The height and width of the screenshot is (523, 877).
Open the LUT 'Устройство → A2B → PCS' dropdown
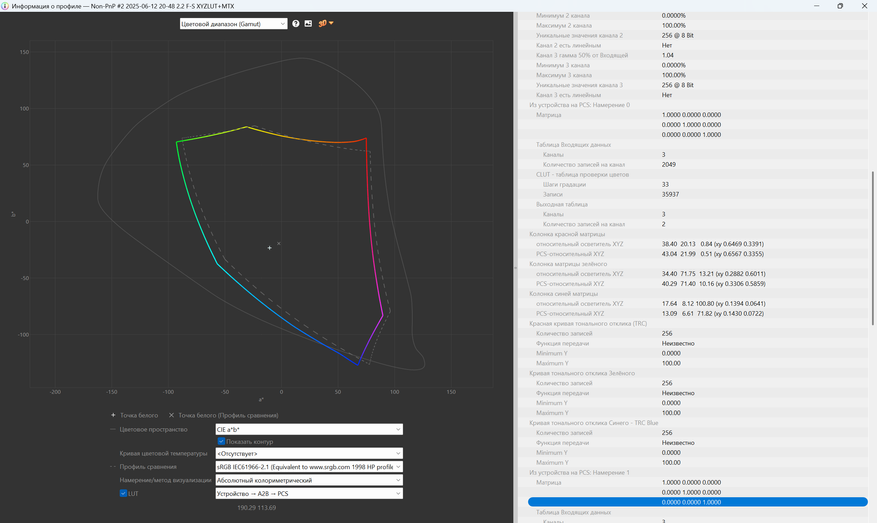pos(309,493)
